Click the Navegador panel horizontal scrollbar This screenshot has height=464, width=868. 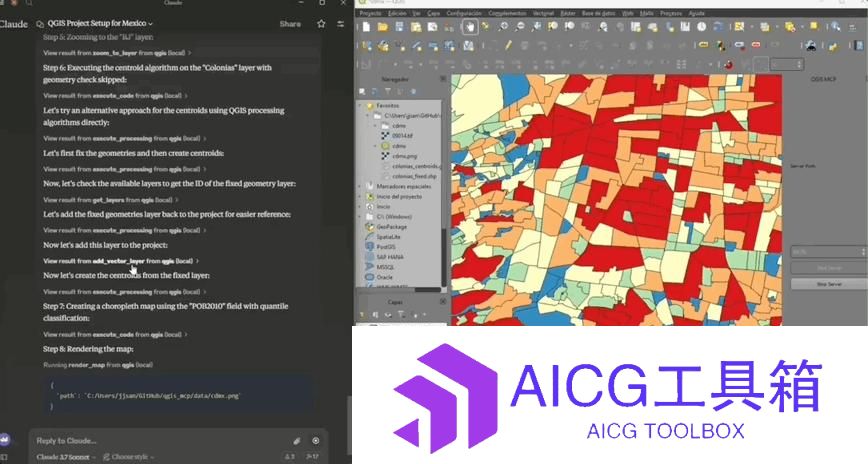(426, 289)
